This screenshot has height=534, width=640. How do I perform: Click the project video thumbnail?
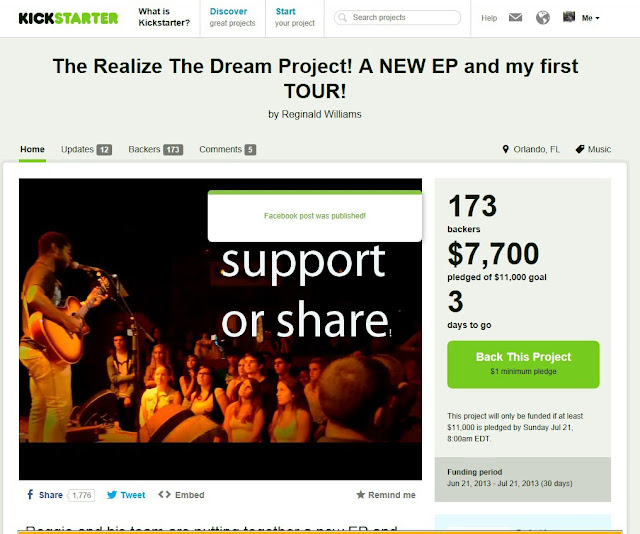tap(220, 329)
